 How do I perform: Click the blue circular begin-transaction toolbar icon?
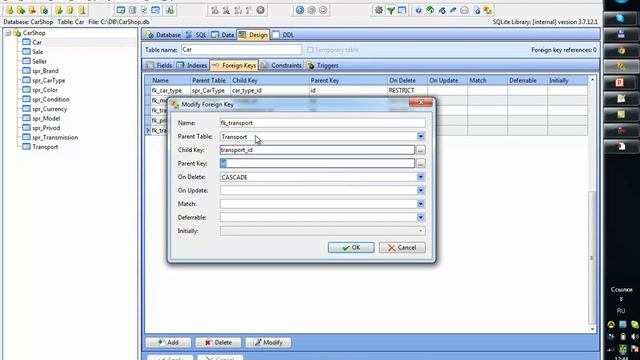[x=300, y=10]
